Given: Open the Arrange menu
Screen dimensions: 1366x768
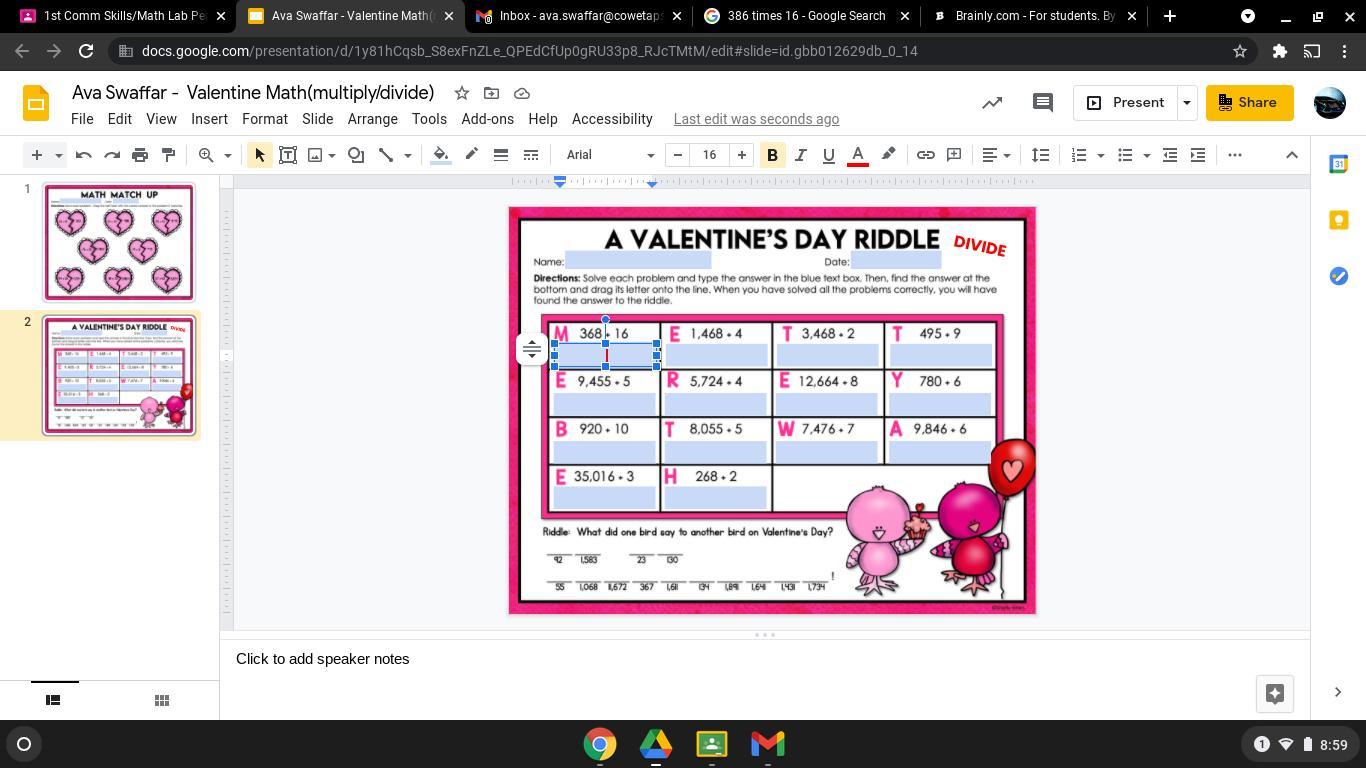Looking at the screenshot, I should (x=373, y=119).
